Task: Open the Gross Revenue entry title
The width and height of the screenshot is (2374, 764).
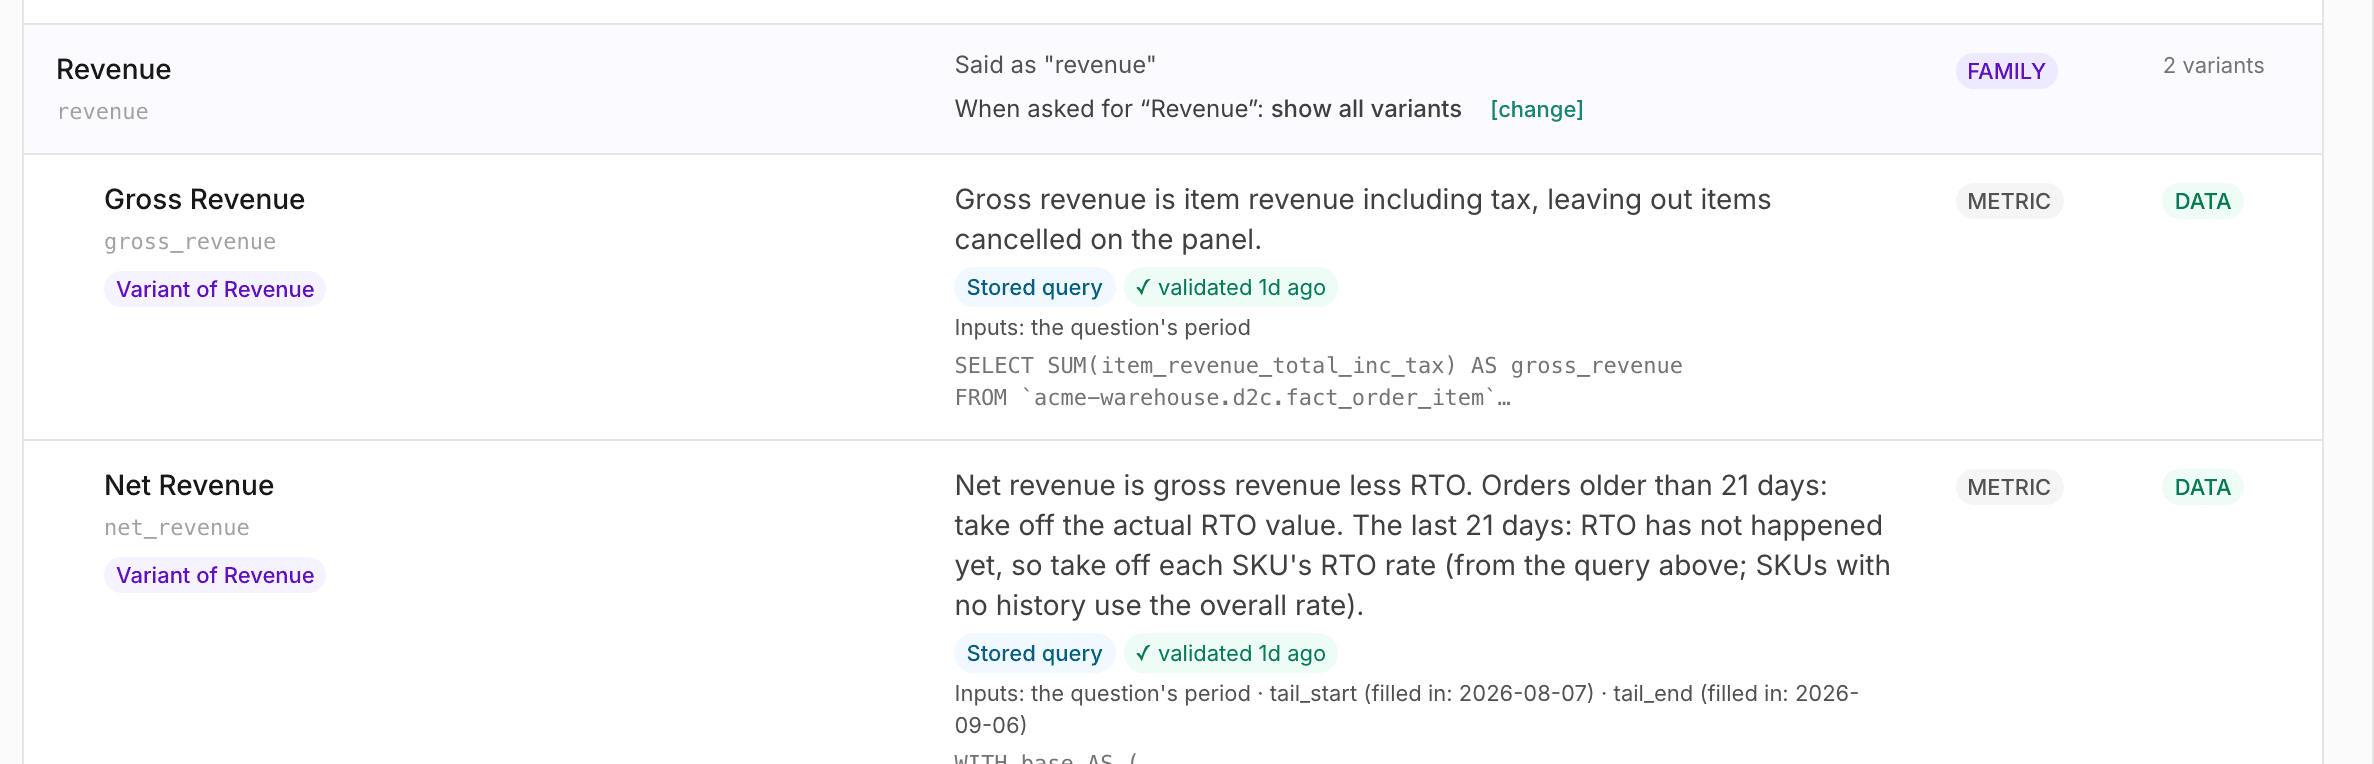Action: tap(204, 199)
